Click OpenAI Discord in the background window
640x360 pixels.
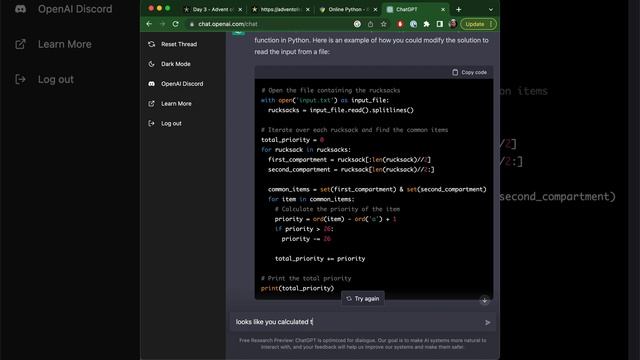(x=75, y=9)
